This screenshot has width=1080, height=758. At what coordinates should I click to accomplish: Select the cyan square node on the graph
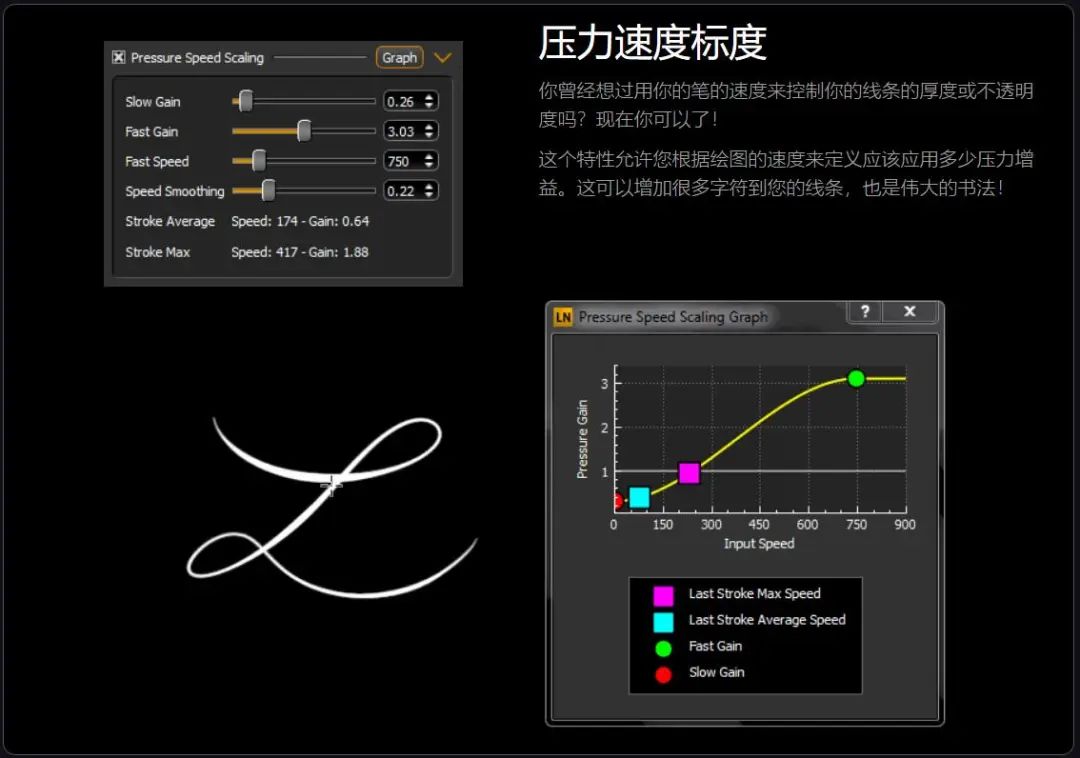pyautogui.click(x=639, y=497)
